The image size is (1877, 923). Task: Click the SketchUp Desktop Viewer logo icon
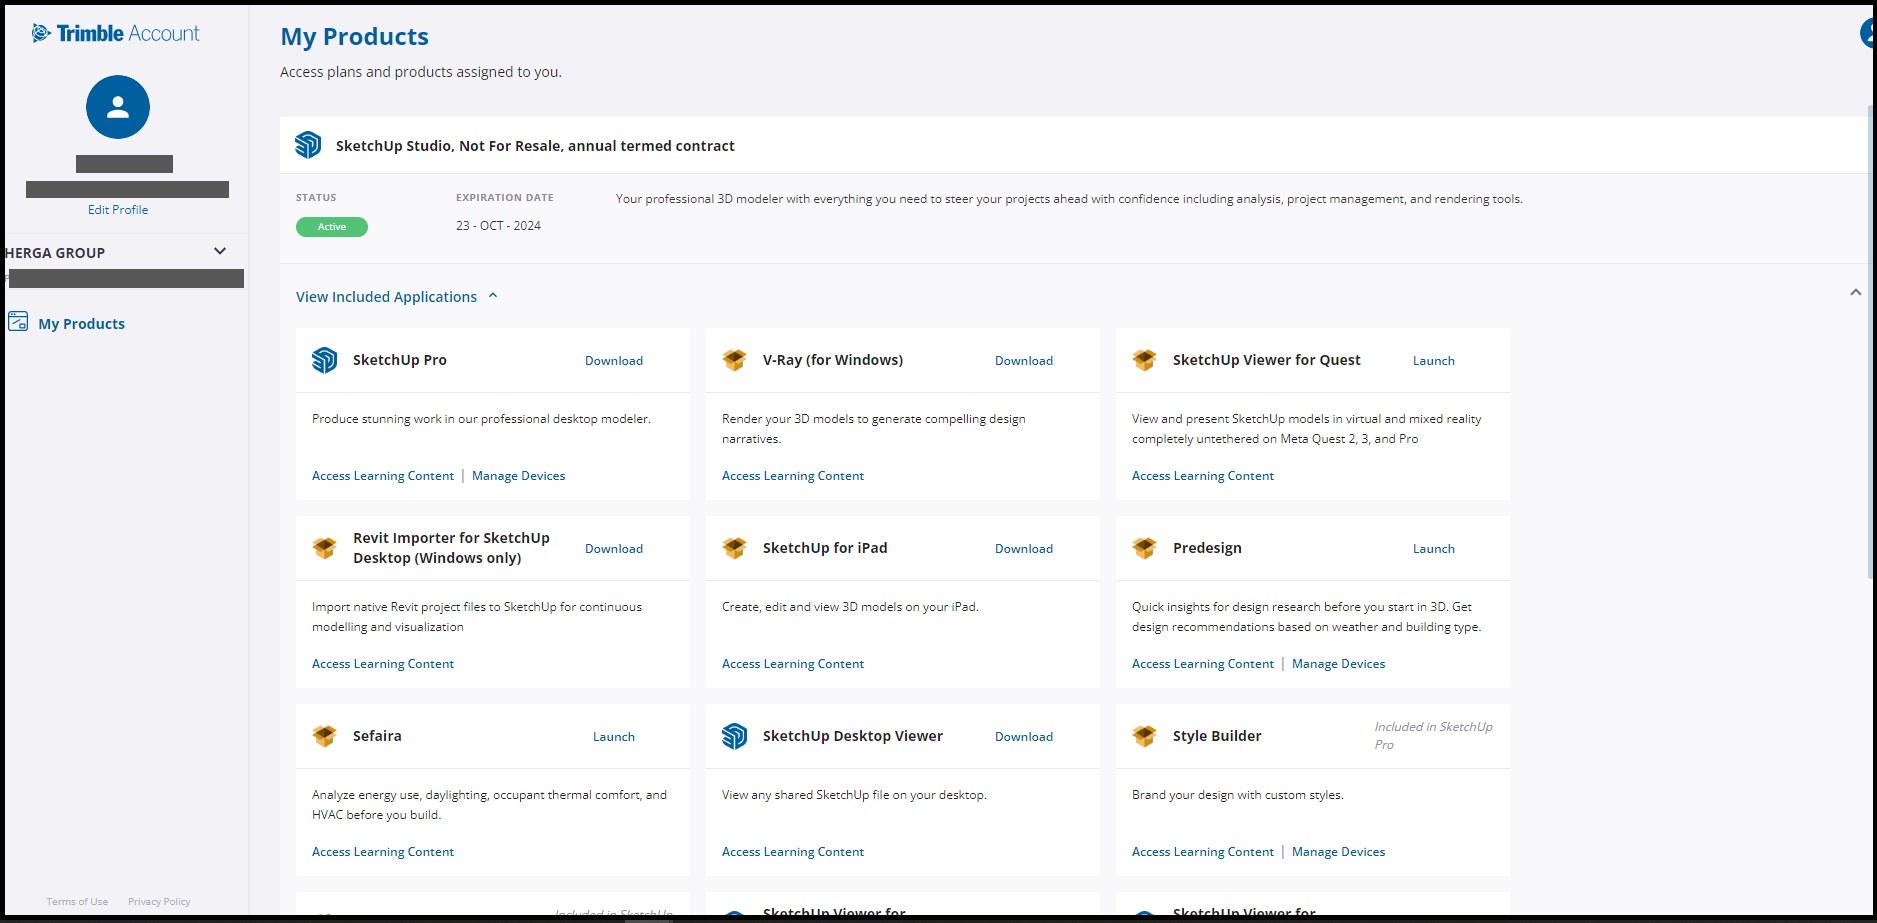pos(734,735)
